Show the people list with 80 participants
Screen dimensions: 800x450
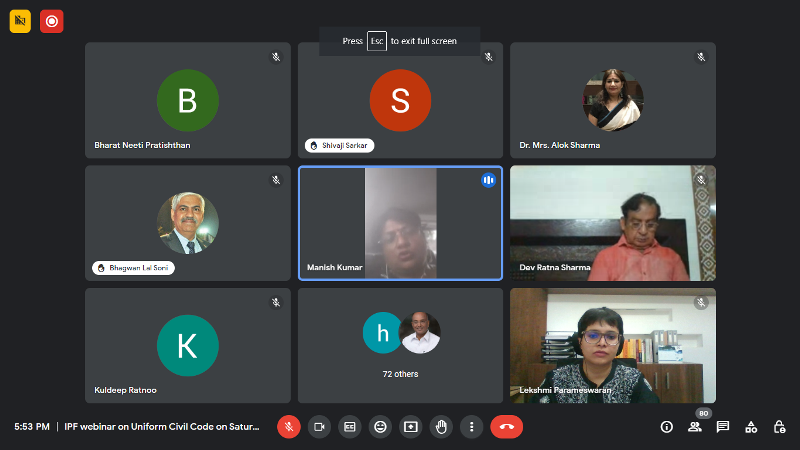click(x=695, y=426)
